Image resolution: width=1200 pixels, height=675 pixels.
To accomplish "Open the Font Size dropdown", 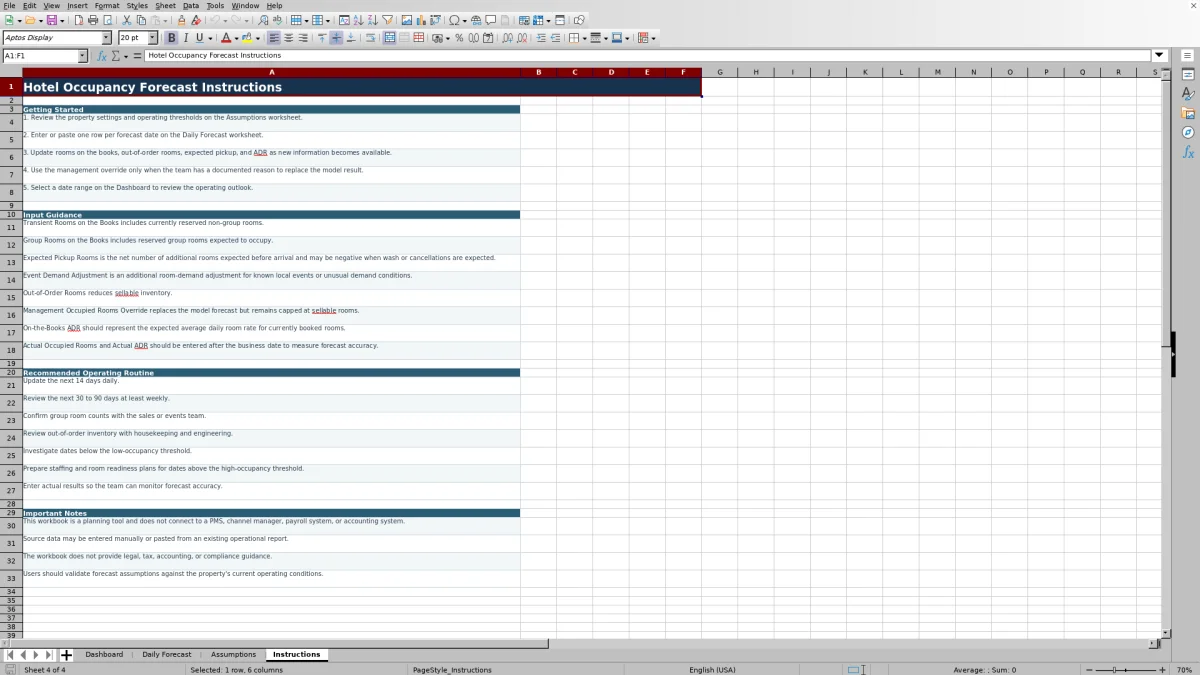I will 153,38.
